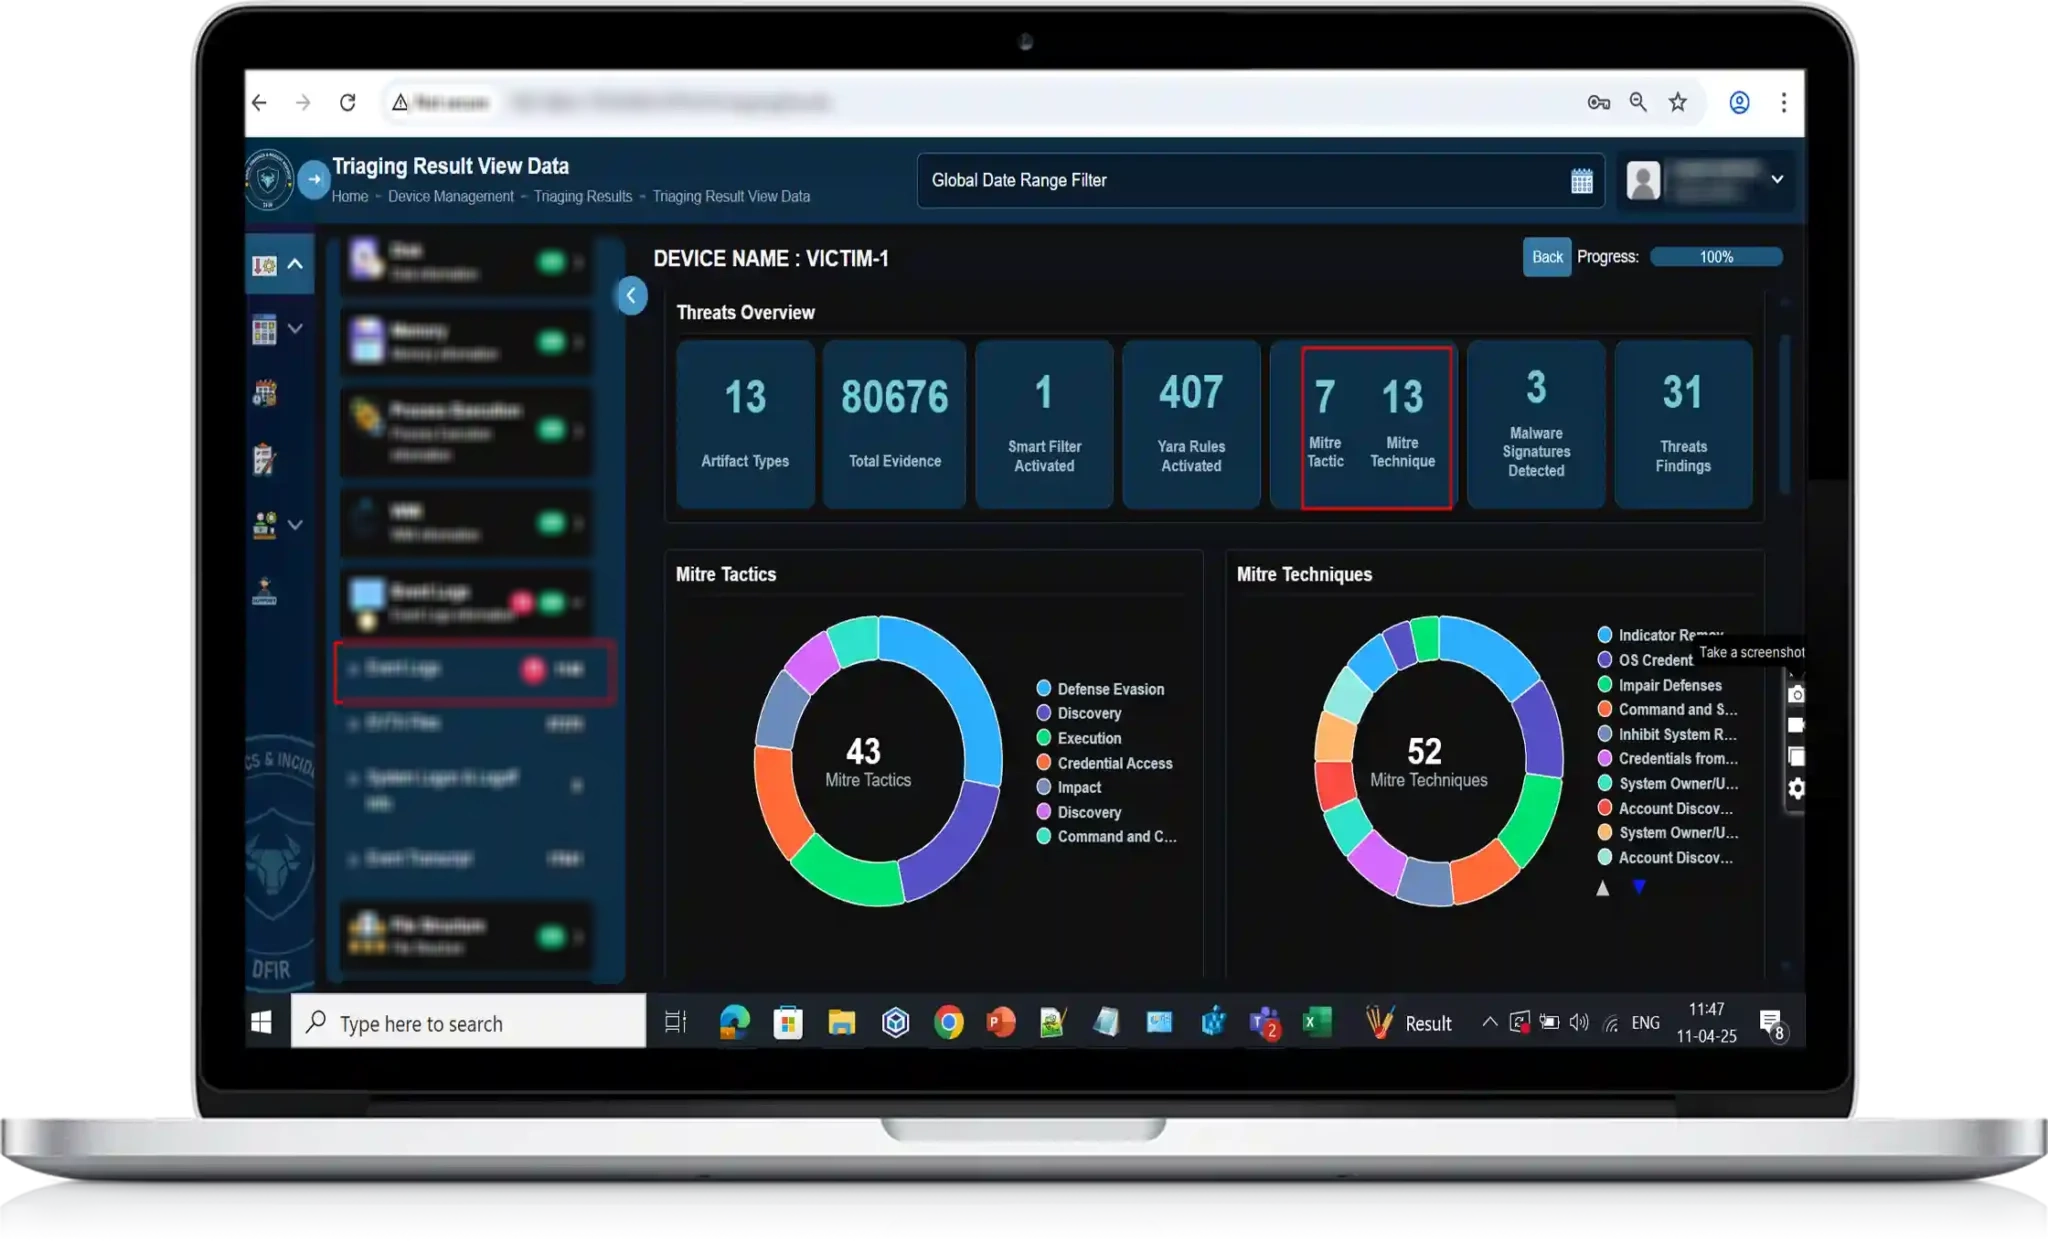Open the calendar icon in Global Date Range Filter
Image resolution: width=2048 pixels, height=1242 pixels.
tap(1581, 180)
